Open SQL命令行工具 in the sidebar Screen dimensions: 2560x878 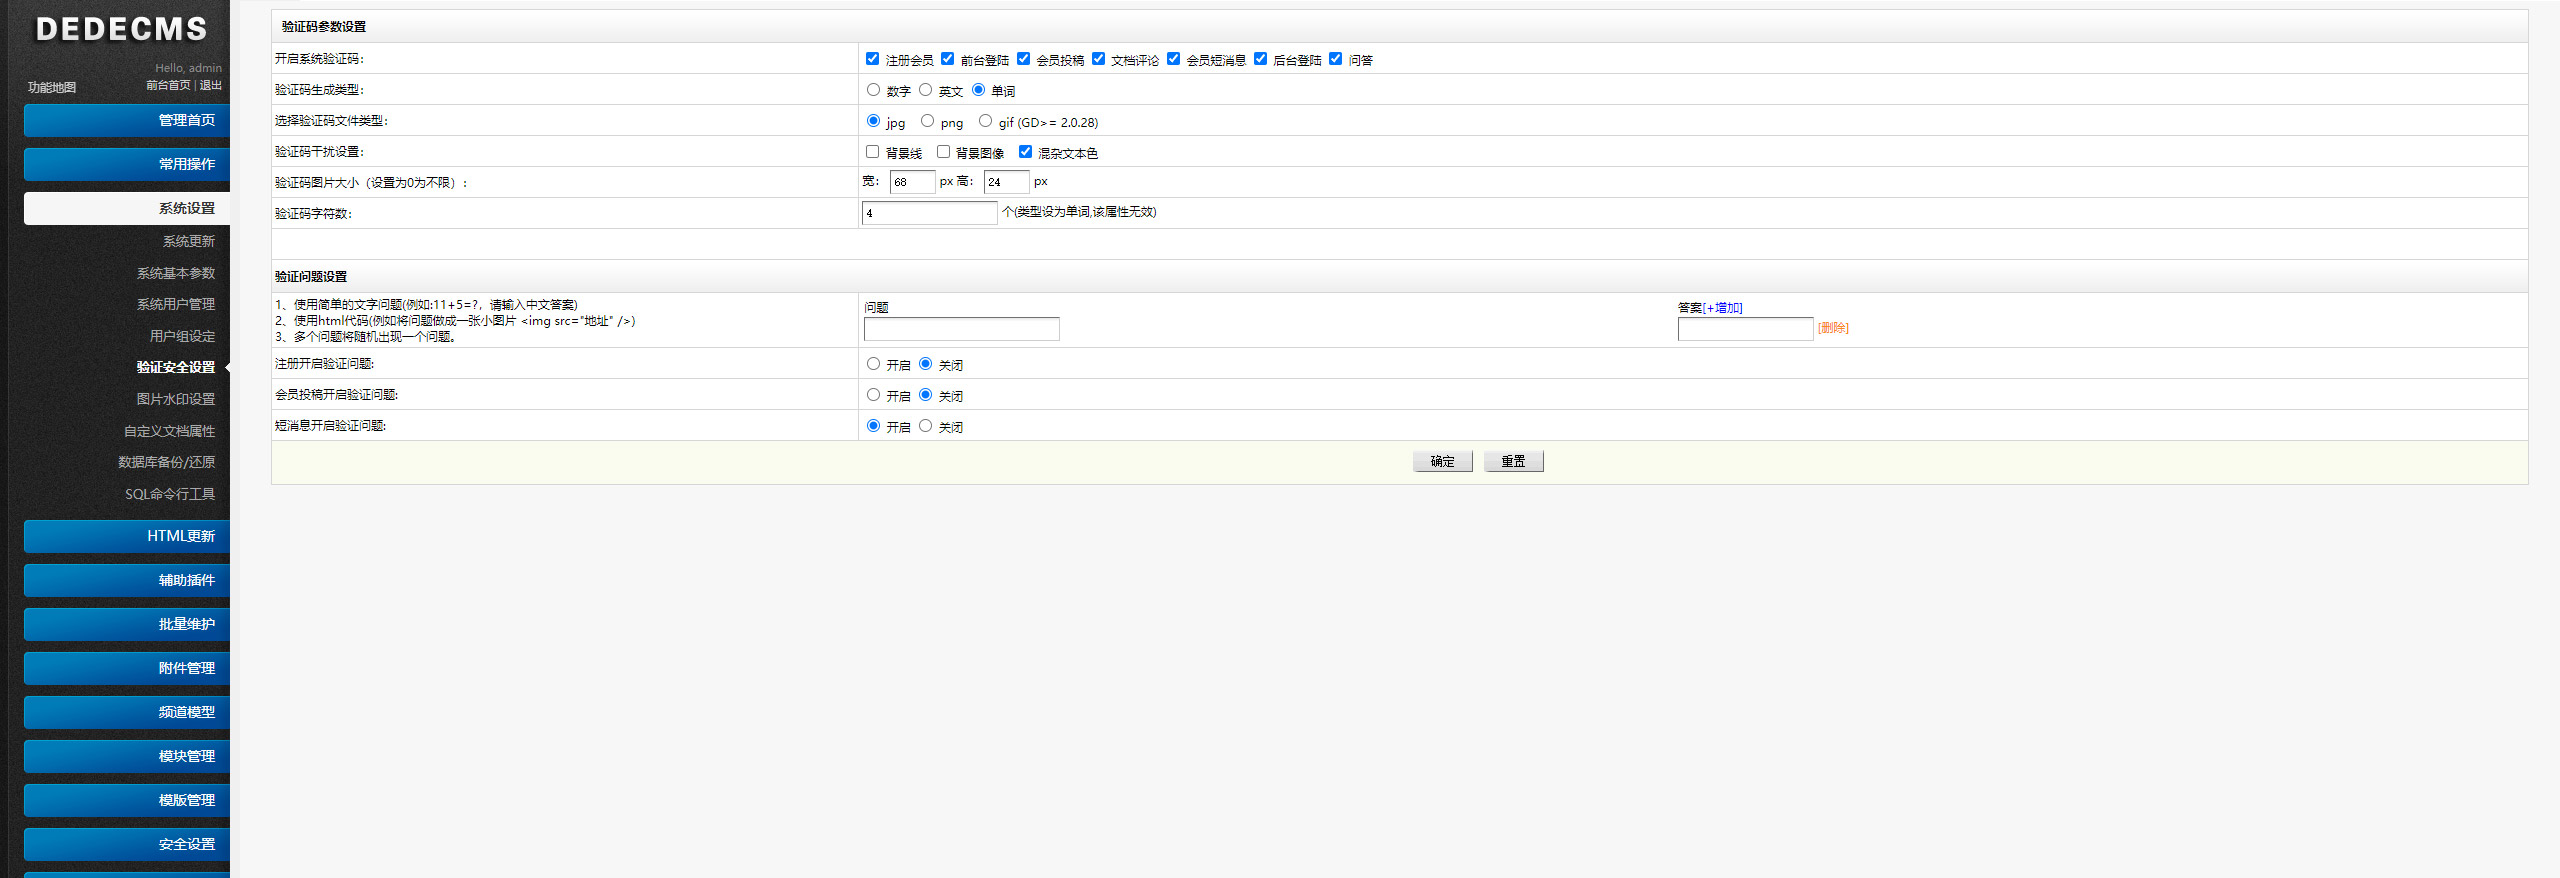click(170, 494)
